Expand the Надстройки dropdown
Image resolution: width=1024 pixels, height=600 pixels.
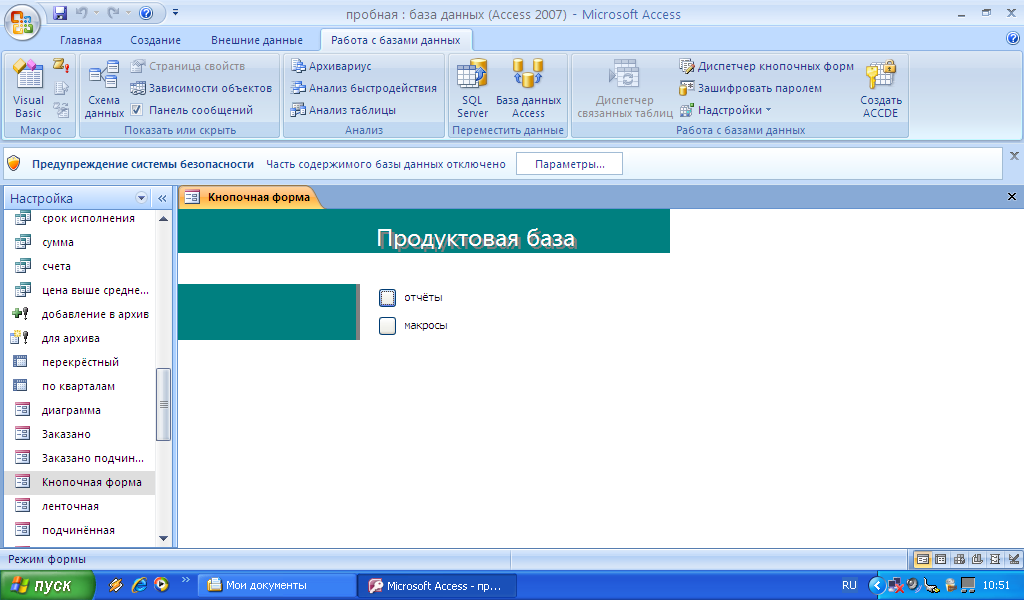(x=726, y=110)
